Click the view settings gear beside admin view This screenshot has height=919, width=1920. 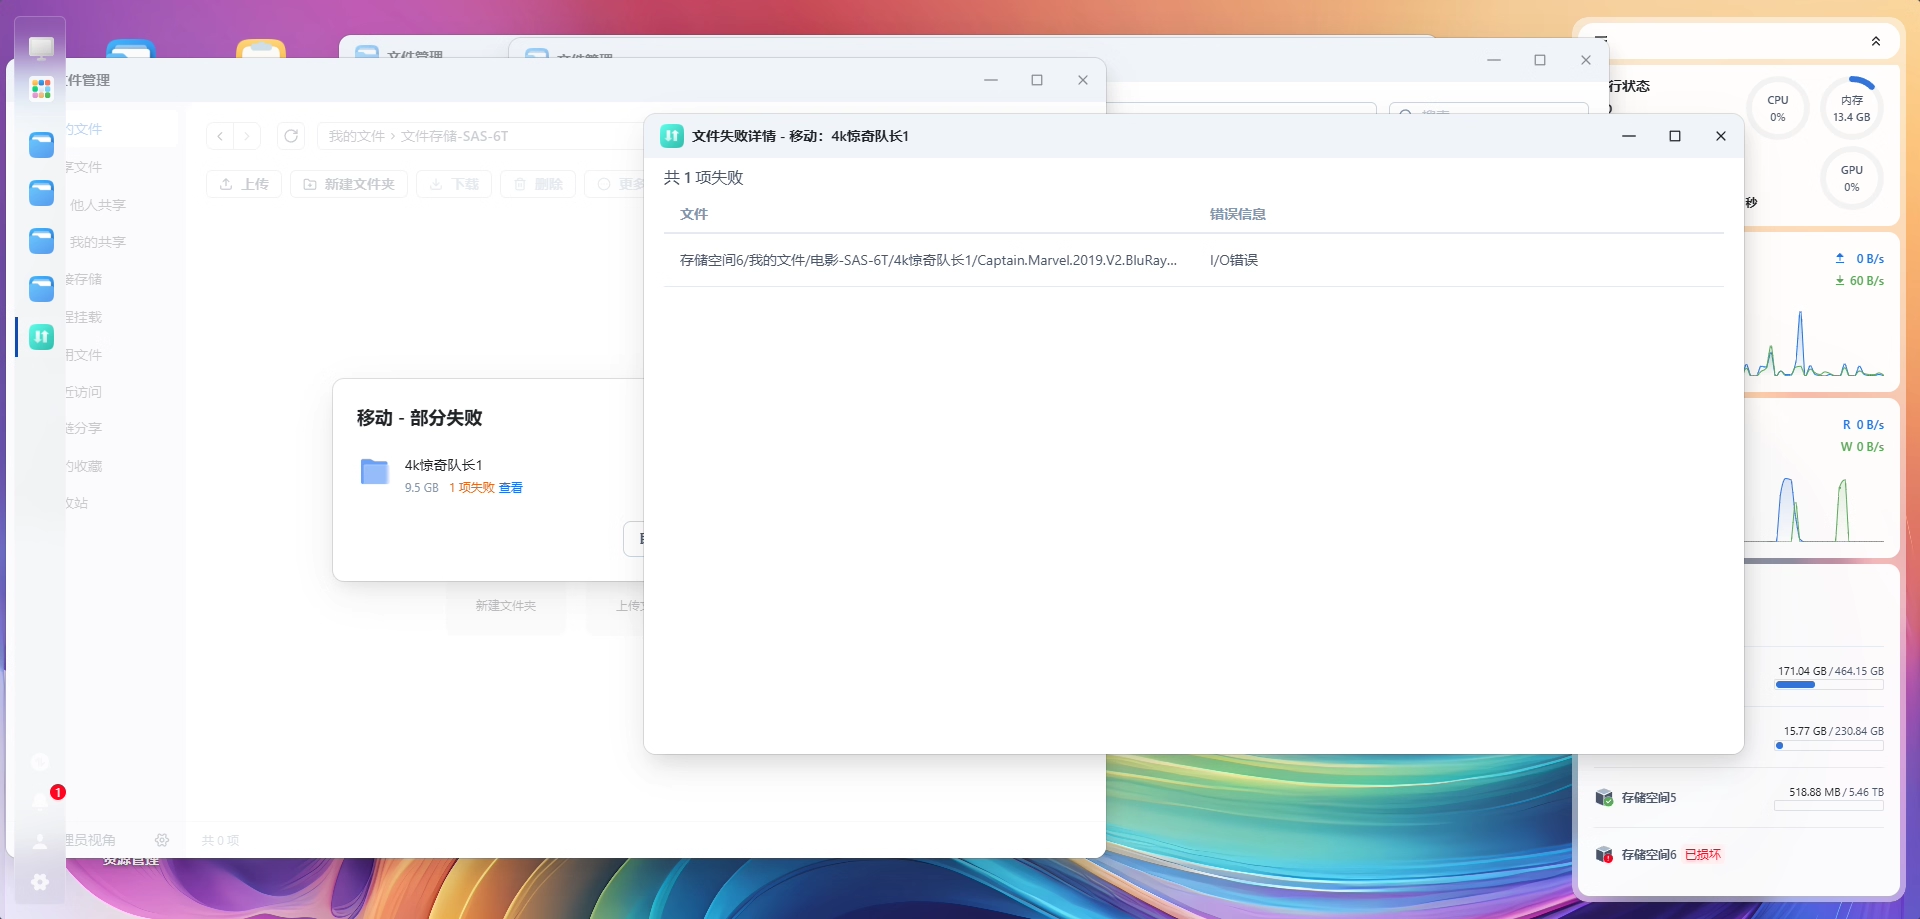pyautogui.click(x=162, y=840)
